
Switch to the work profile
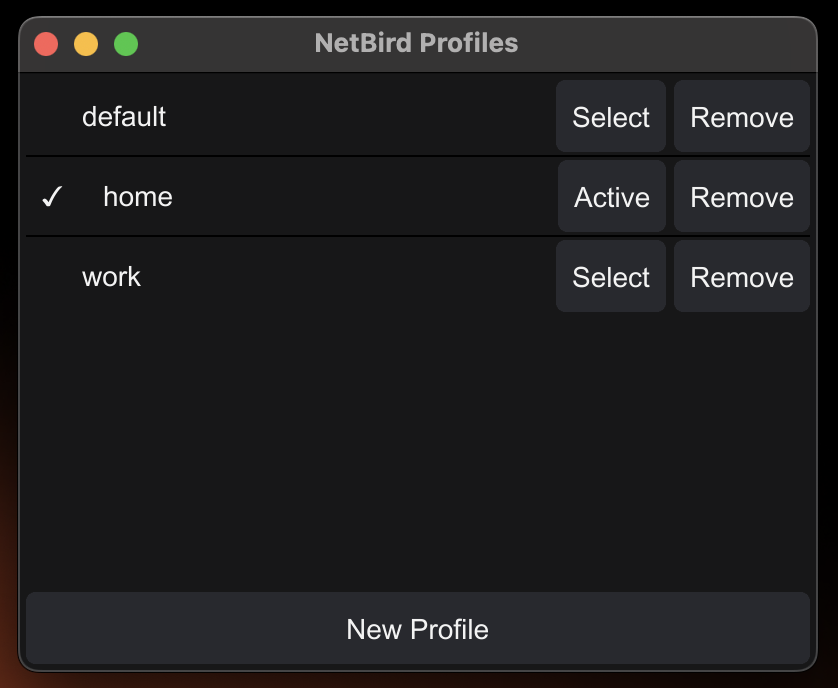[x=610, y=277]
